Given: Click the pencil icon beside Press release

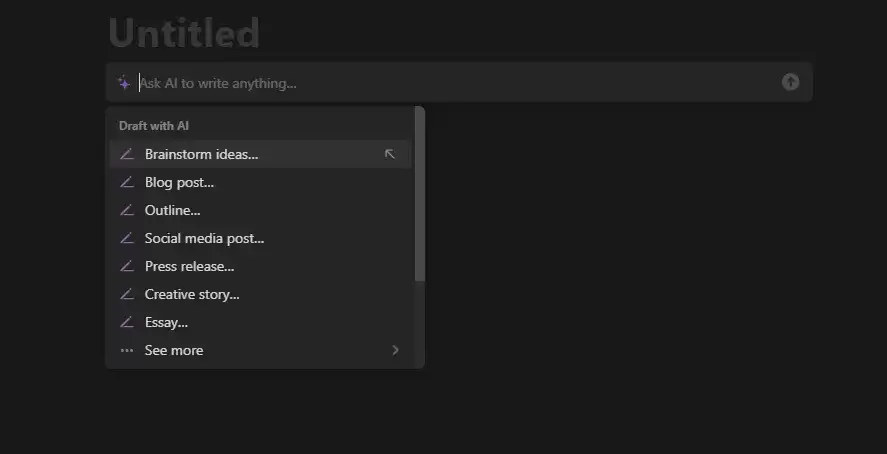Looking at the screenshot, I should [127, 266].
